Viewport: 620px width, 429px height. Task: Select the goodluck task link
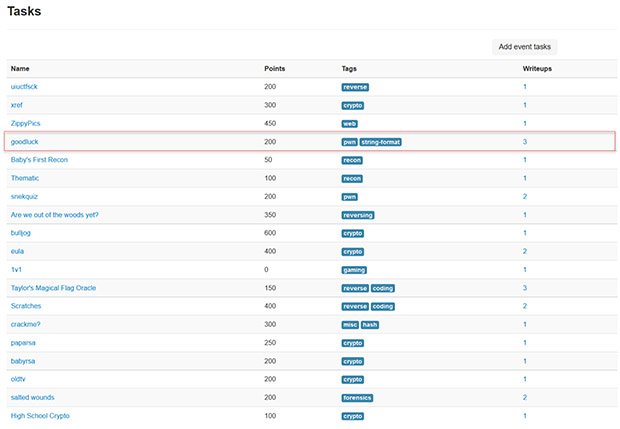[25, 142]
